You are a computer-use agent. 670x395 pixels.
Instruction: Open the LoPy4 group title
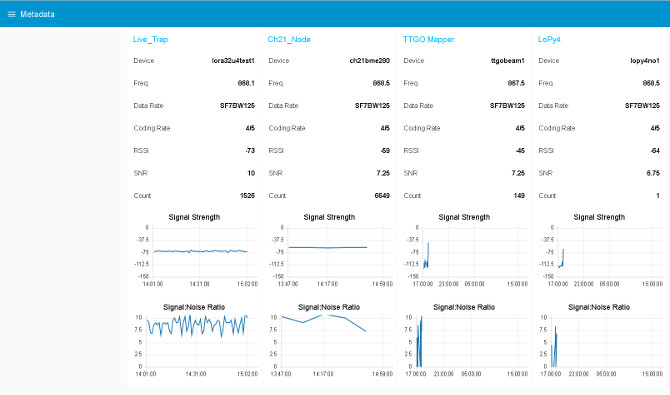[549, 39]
